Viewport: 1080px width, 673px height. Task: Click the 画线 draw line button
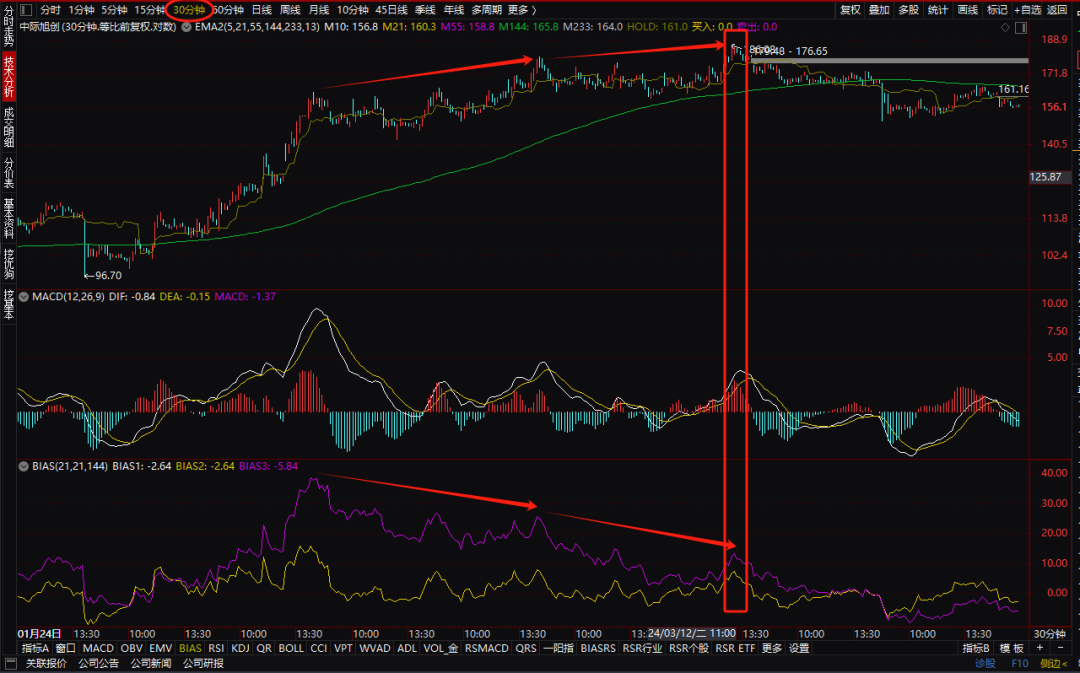[x=968, y=10]
